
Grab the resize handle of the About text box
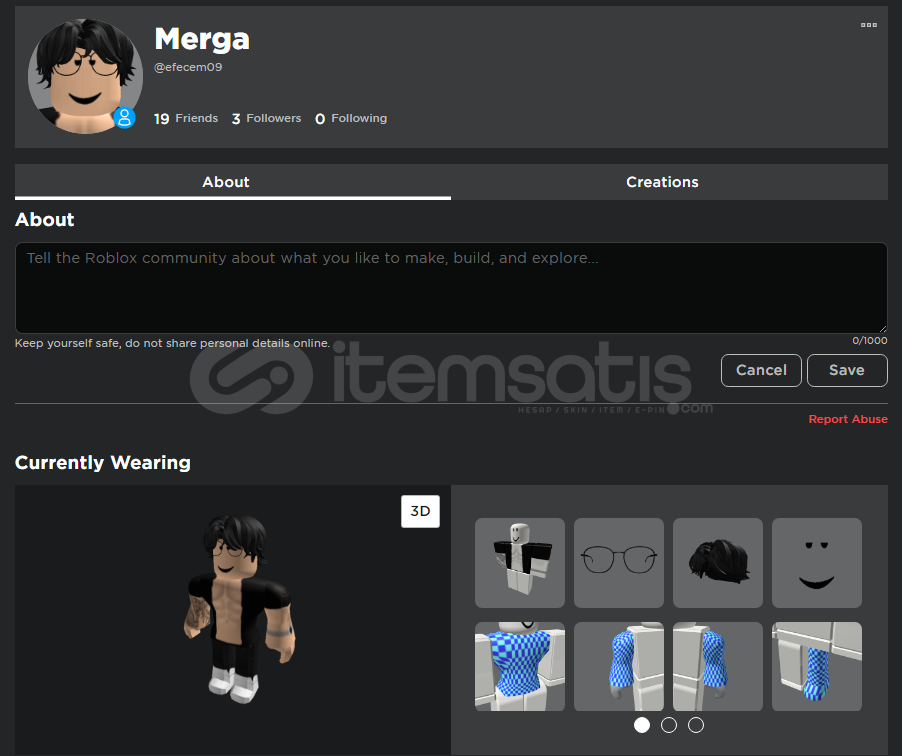[x=883, y=329]
